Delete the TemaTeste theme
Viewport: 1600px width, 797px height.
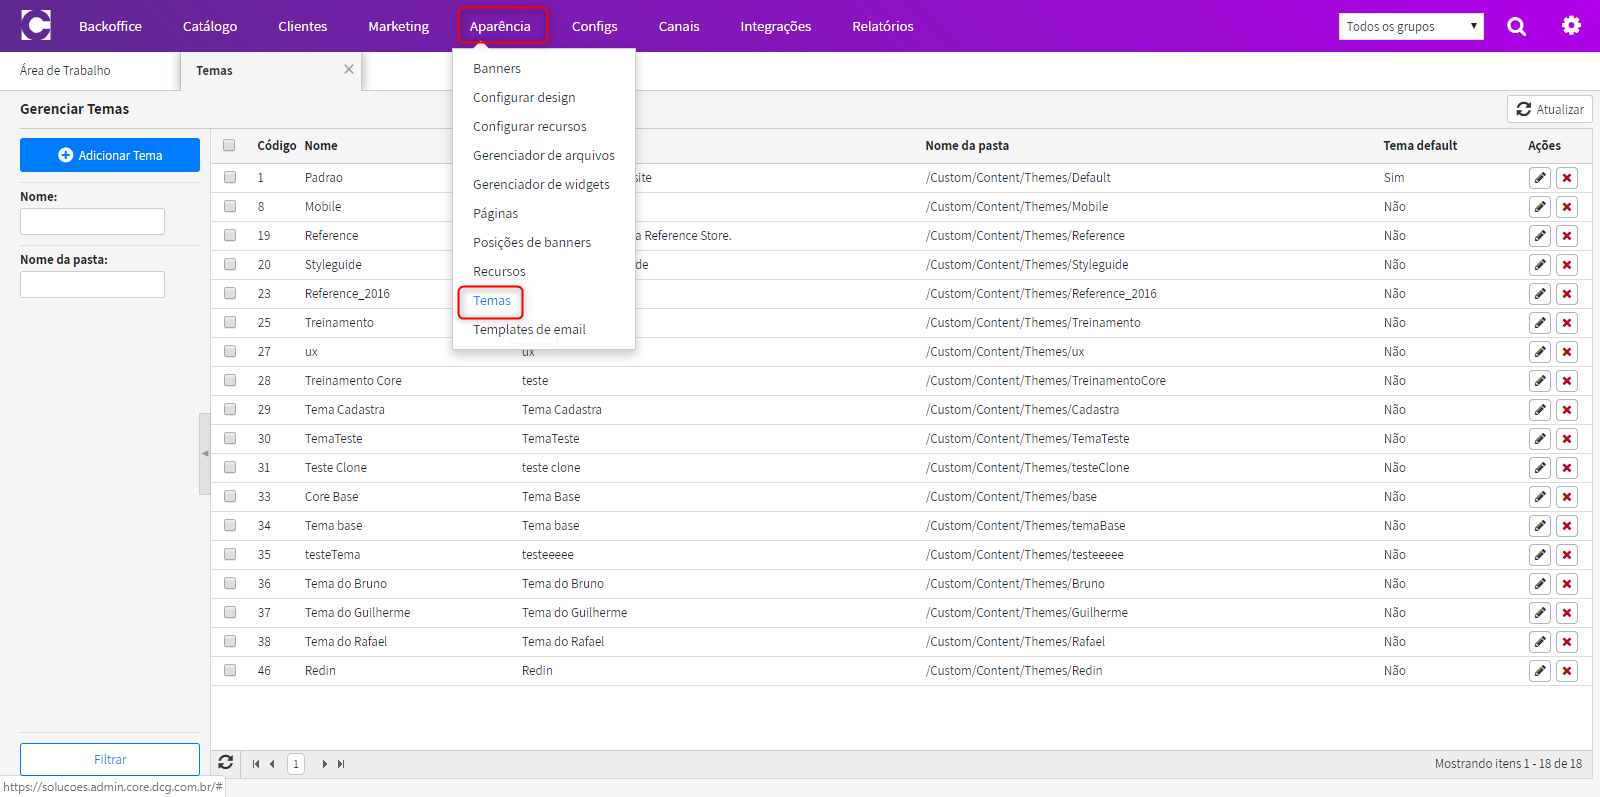click(1567, 439)
